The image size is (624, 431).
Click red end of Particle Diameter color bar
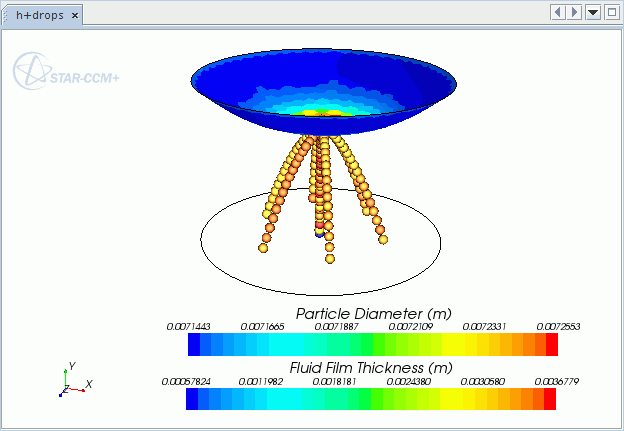pyautogui.click(x=550, y=344)
